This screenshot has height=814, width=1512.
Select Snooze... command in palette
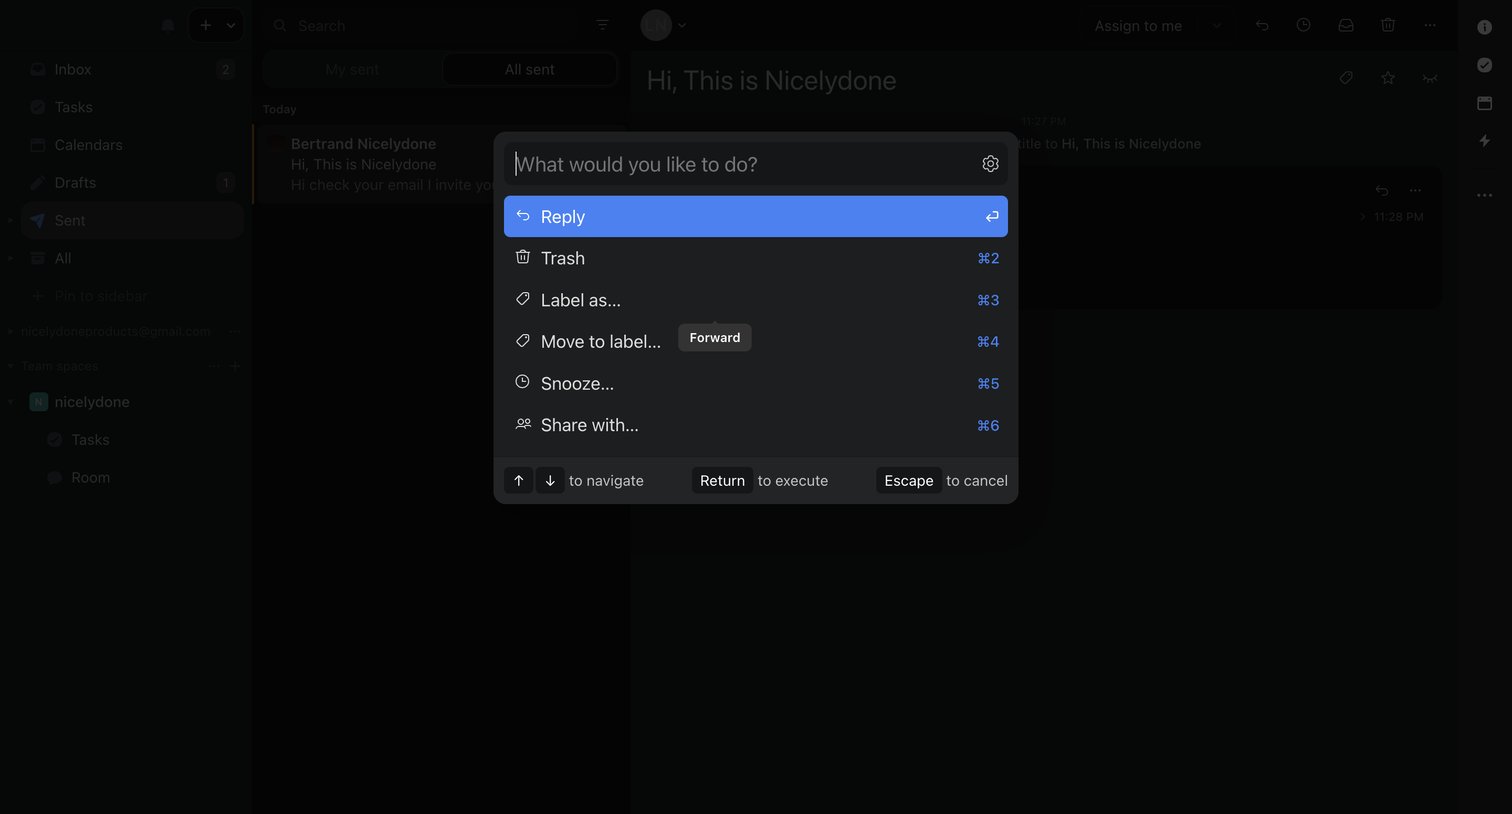(x=756, y=384)
